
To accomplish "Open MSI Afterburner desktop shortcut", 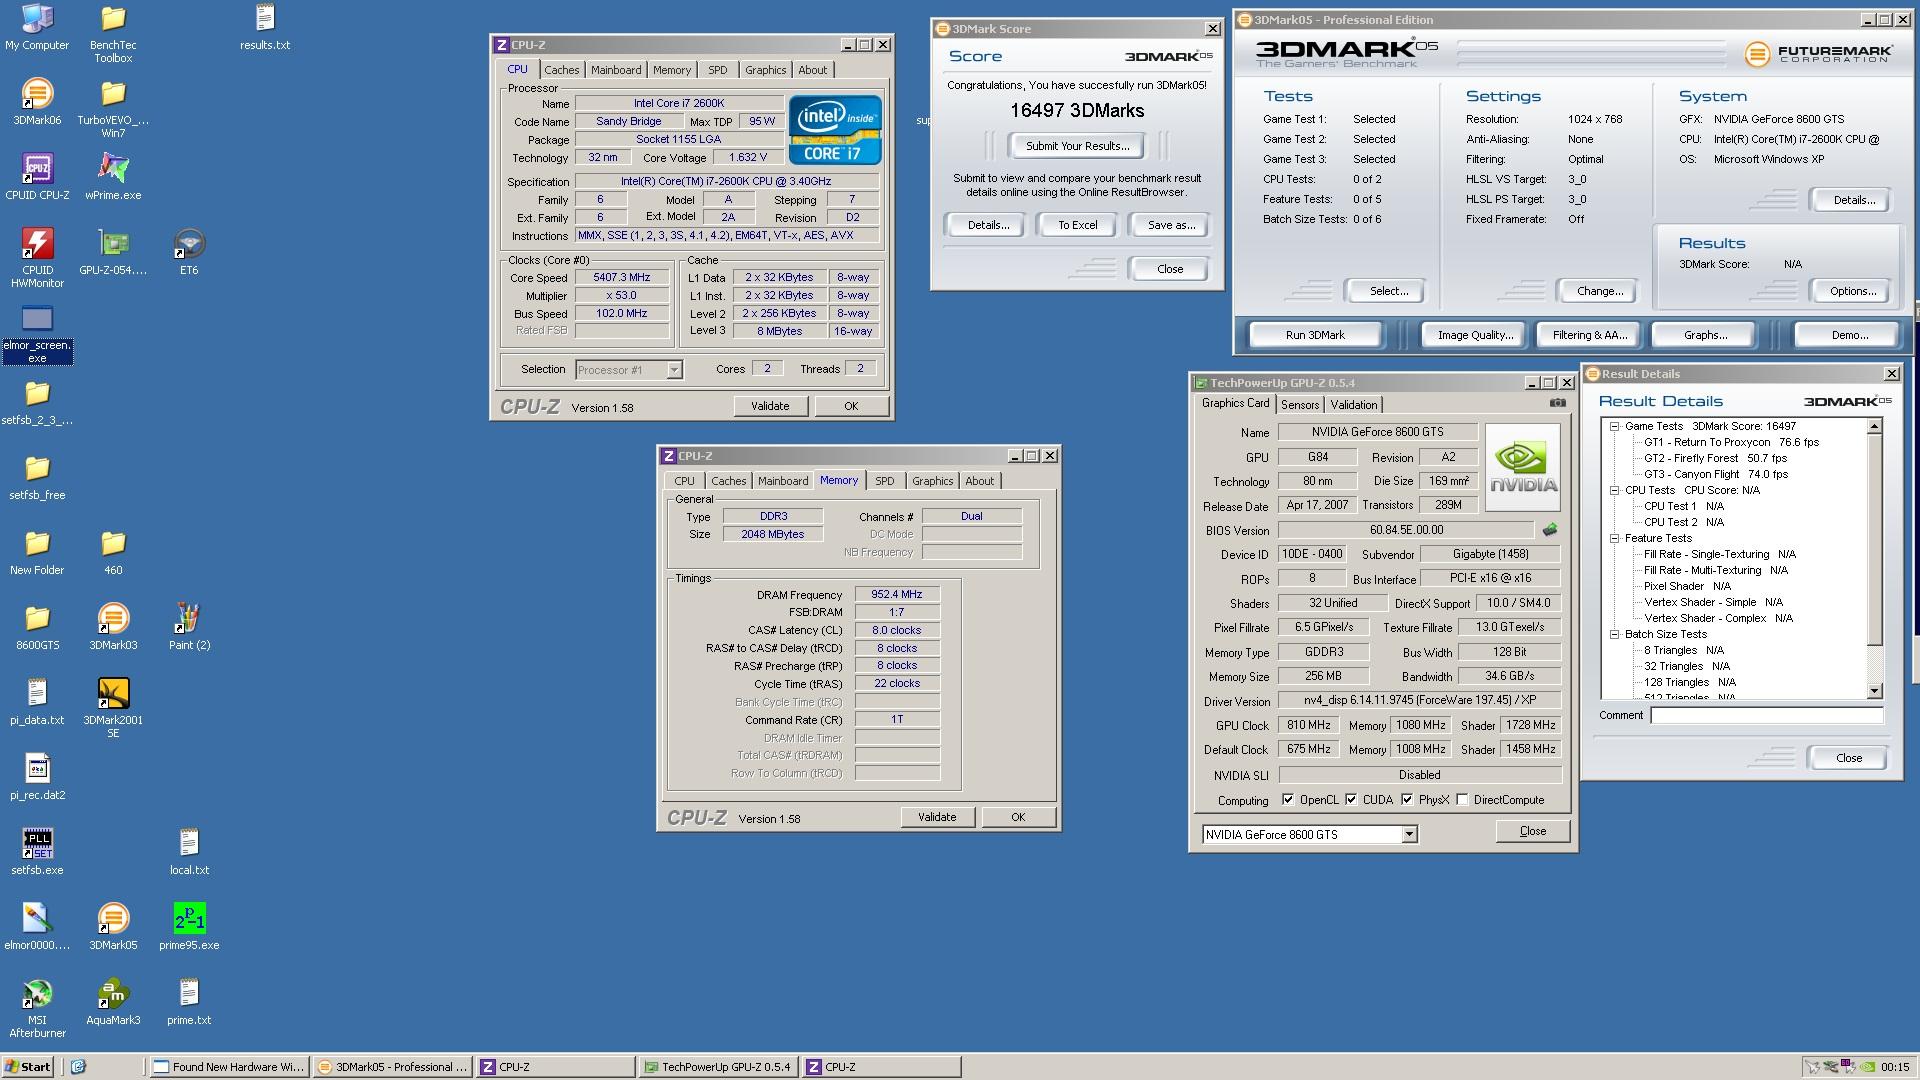I will [x=37, y=1008].
